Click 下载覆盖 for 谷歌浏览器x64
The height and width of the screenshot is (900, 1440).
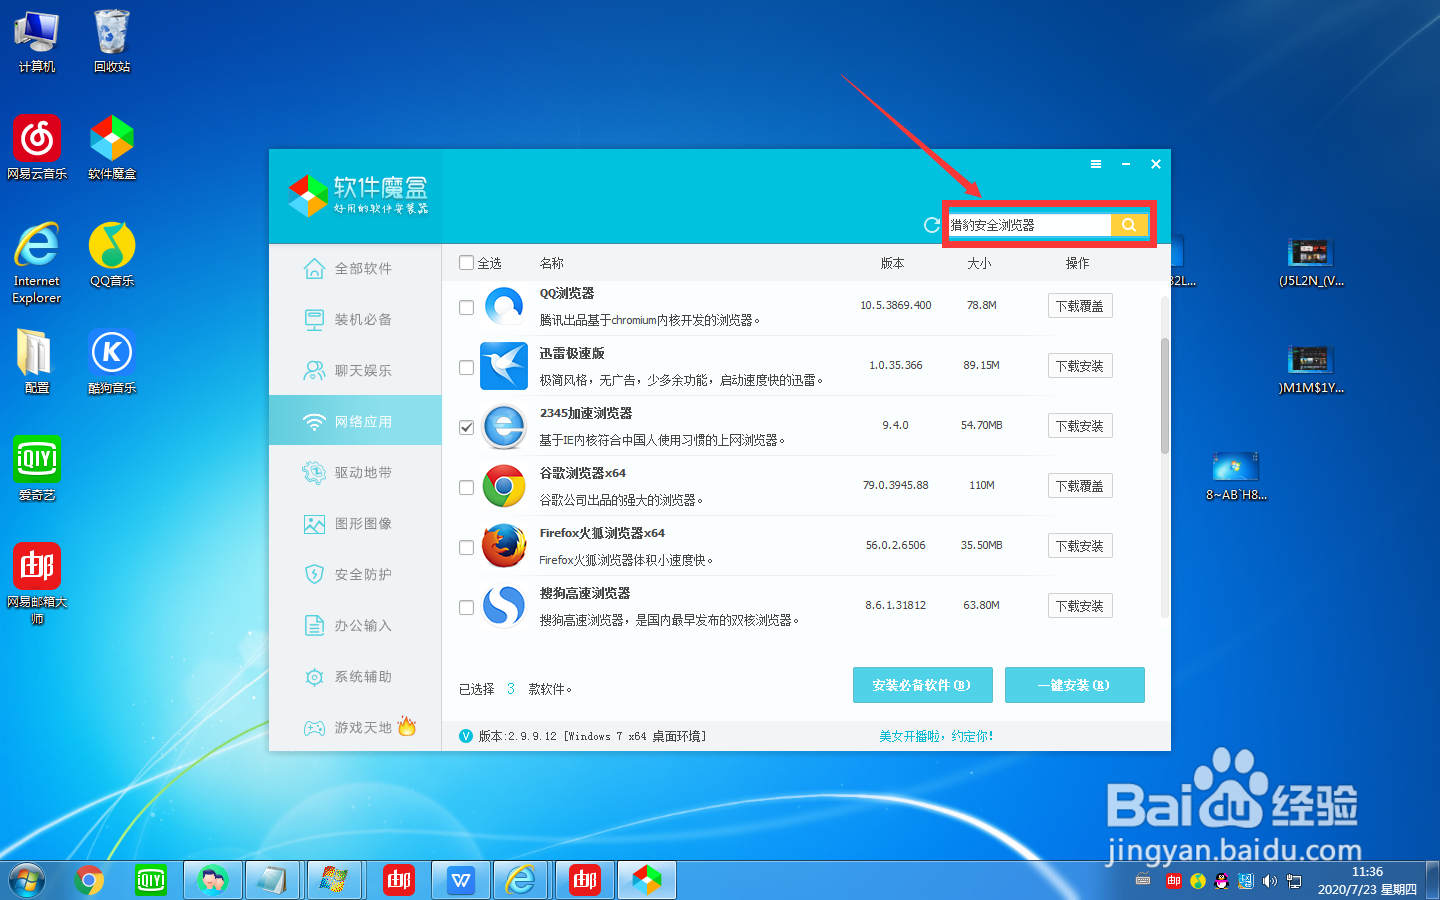pyautogui.click(x=1080, y=486)
